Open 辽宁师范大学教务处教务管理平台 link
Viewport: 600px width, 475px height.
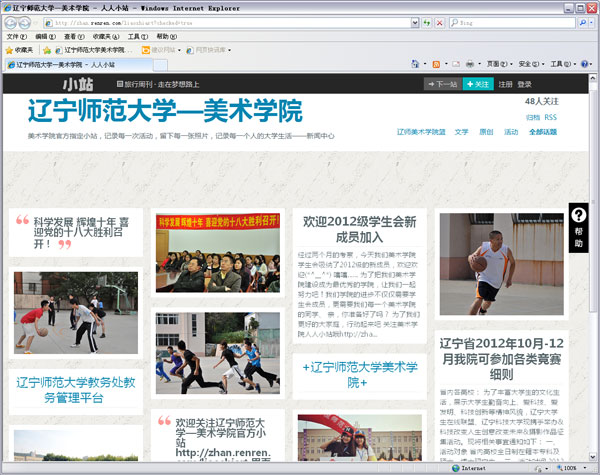click(x=75, y=389)
